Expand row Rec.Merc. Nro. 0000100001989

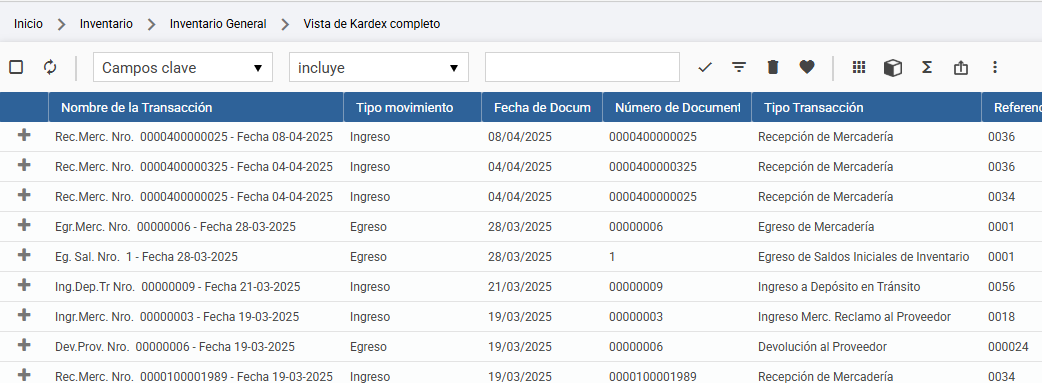[24, 374]
